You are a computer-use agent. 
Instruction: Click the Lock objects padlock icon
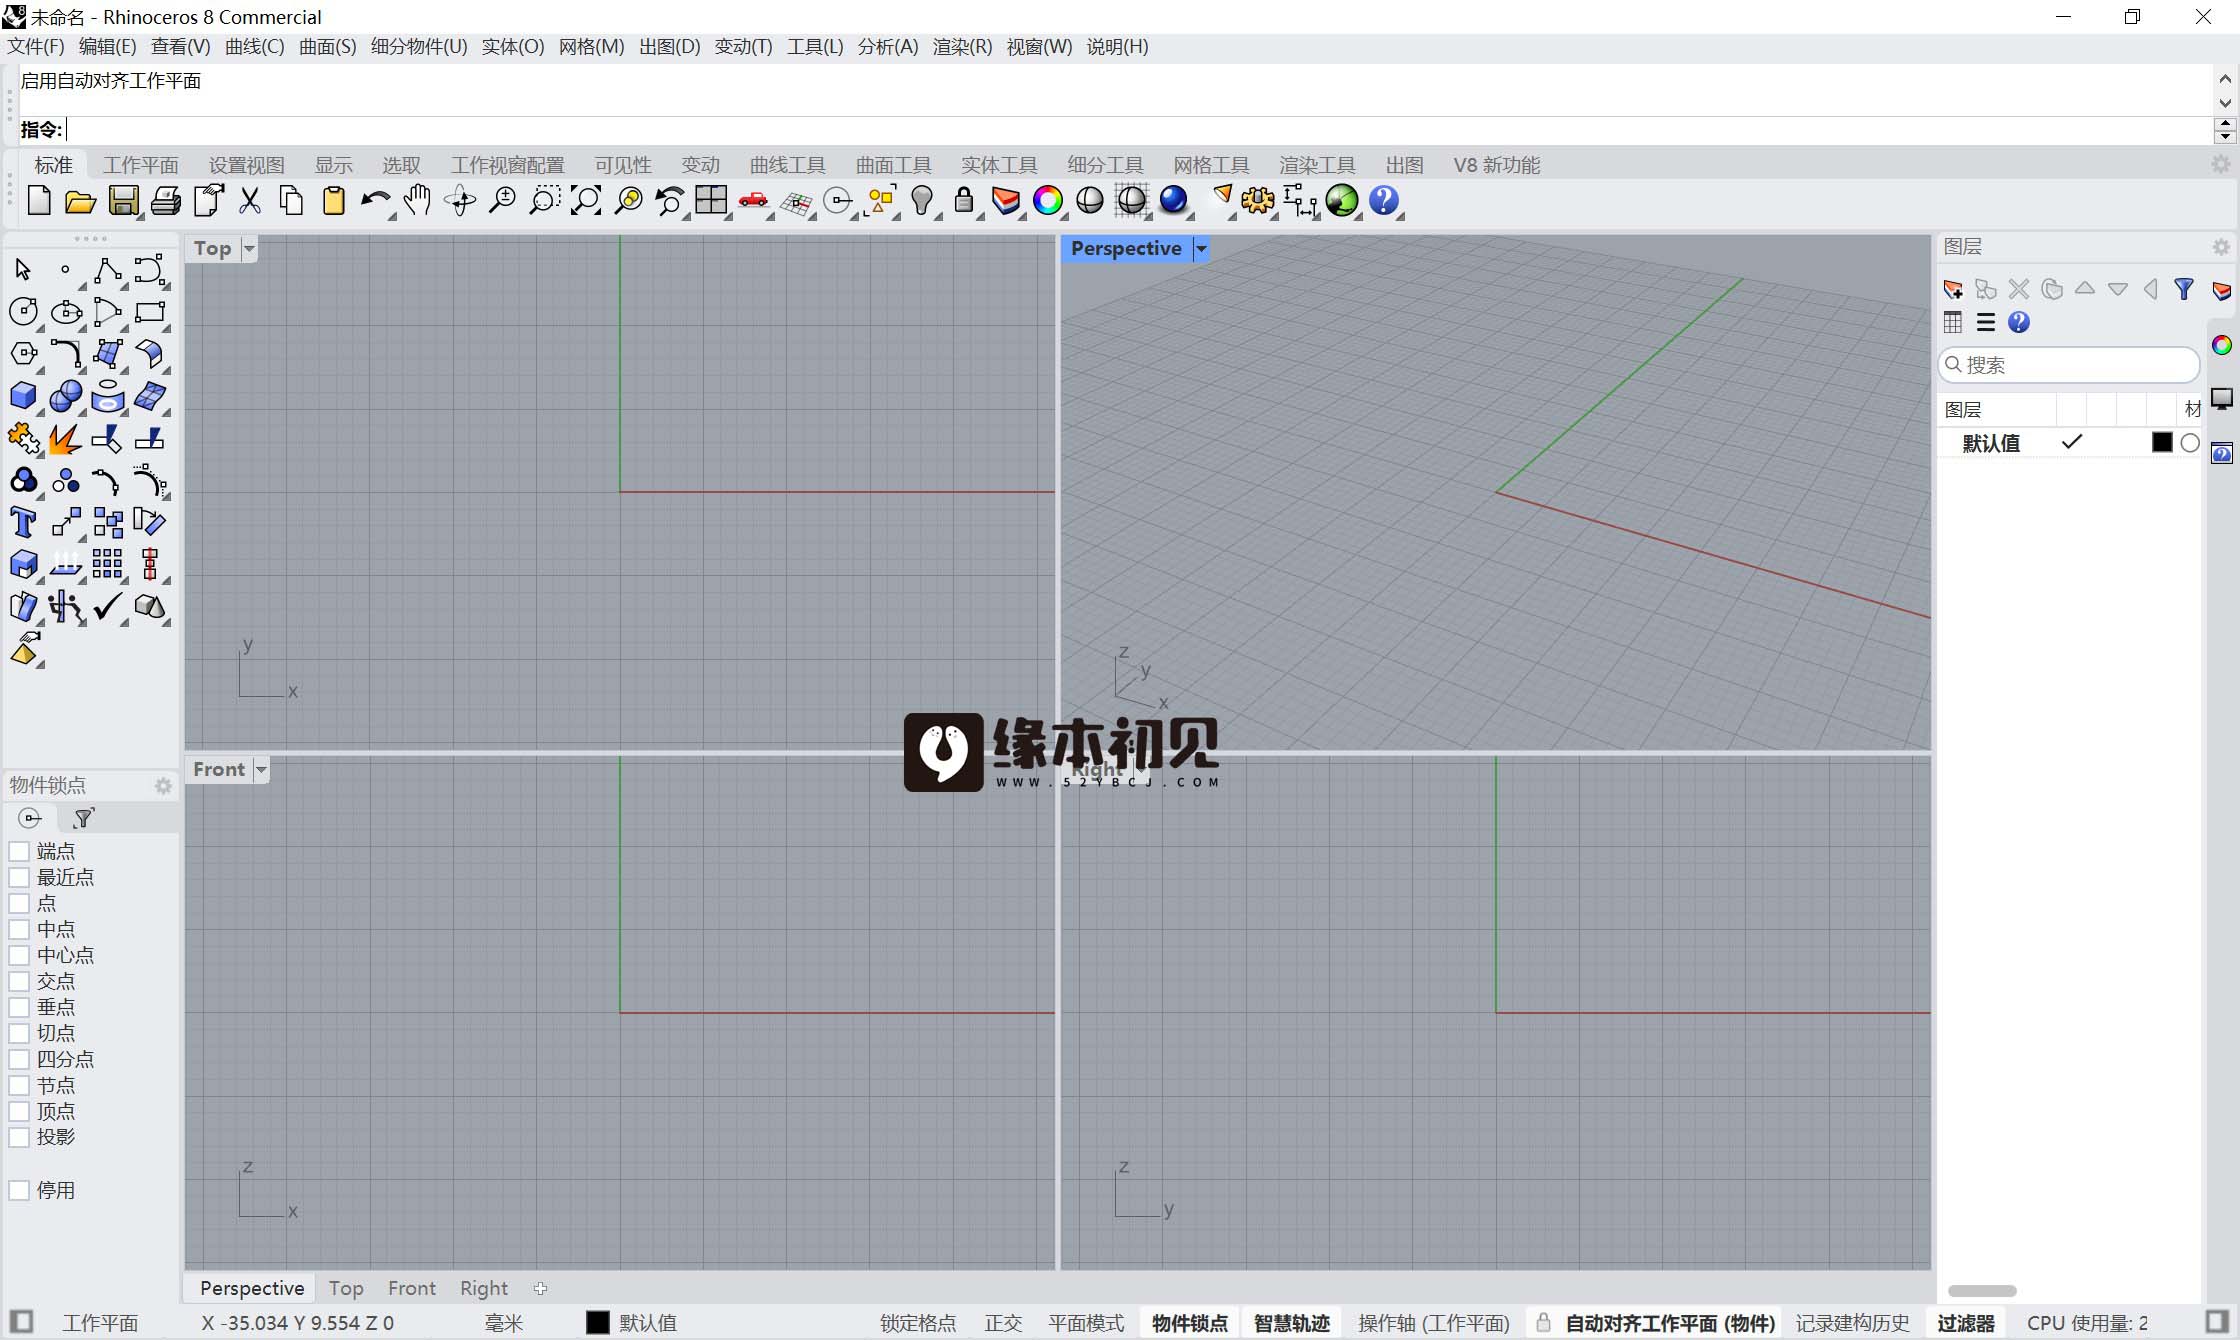(x=964, y=200)
